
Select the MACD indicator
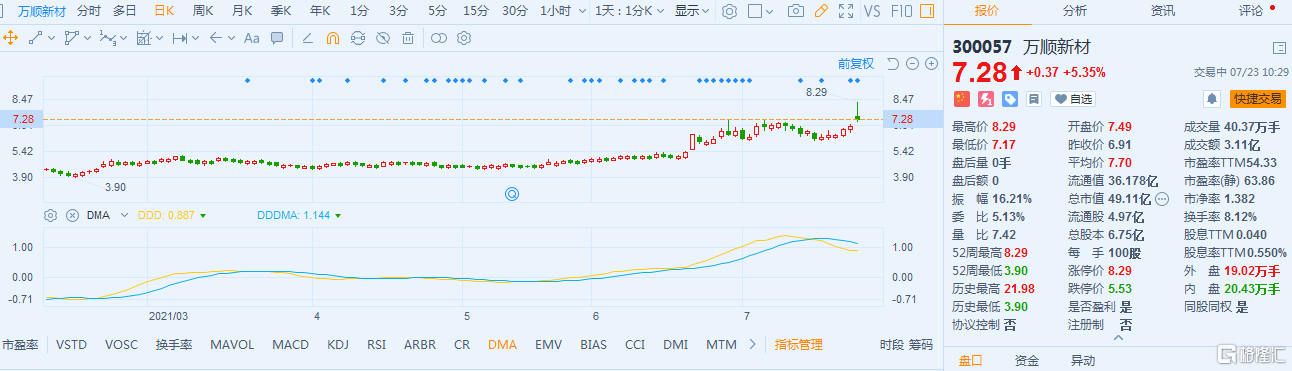click(290, 344)
